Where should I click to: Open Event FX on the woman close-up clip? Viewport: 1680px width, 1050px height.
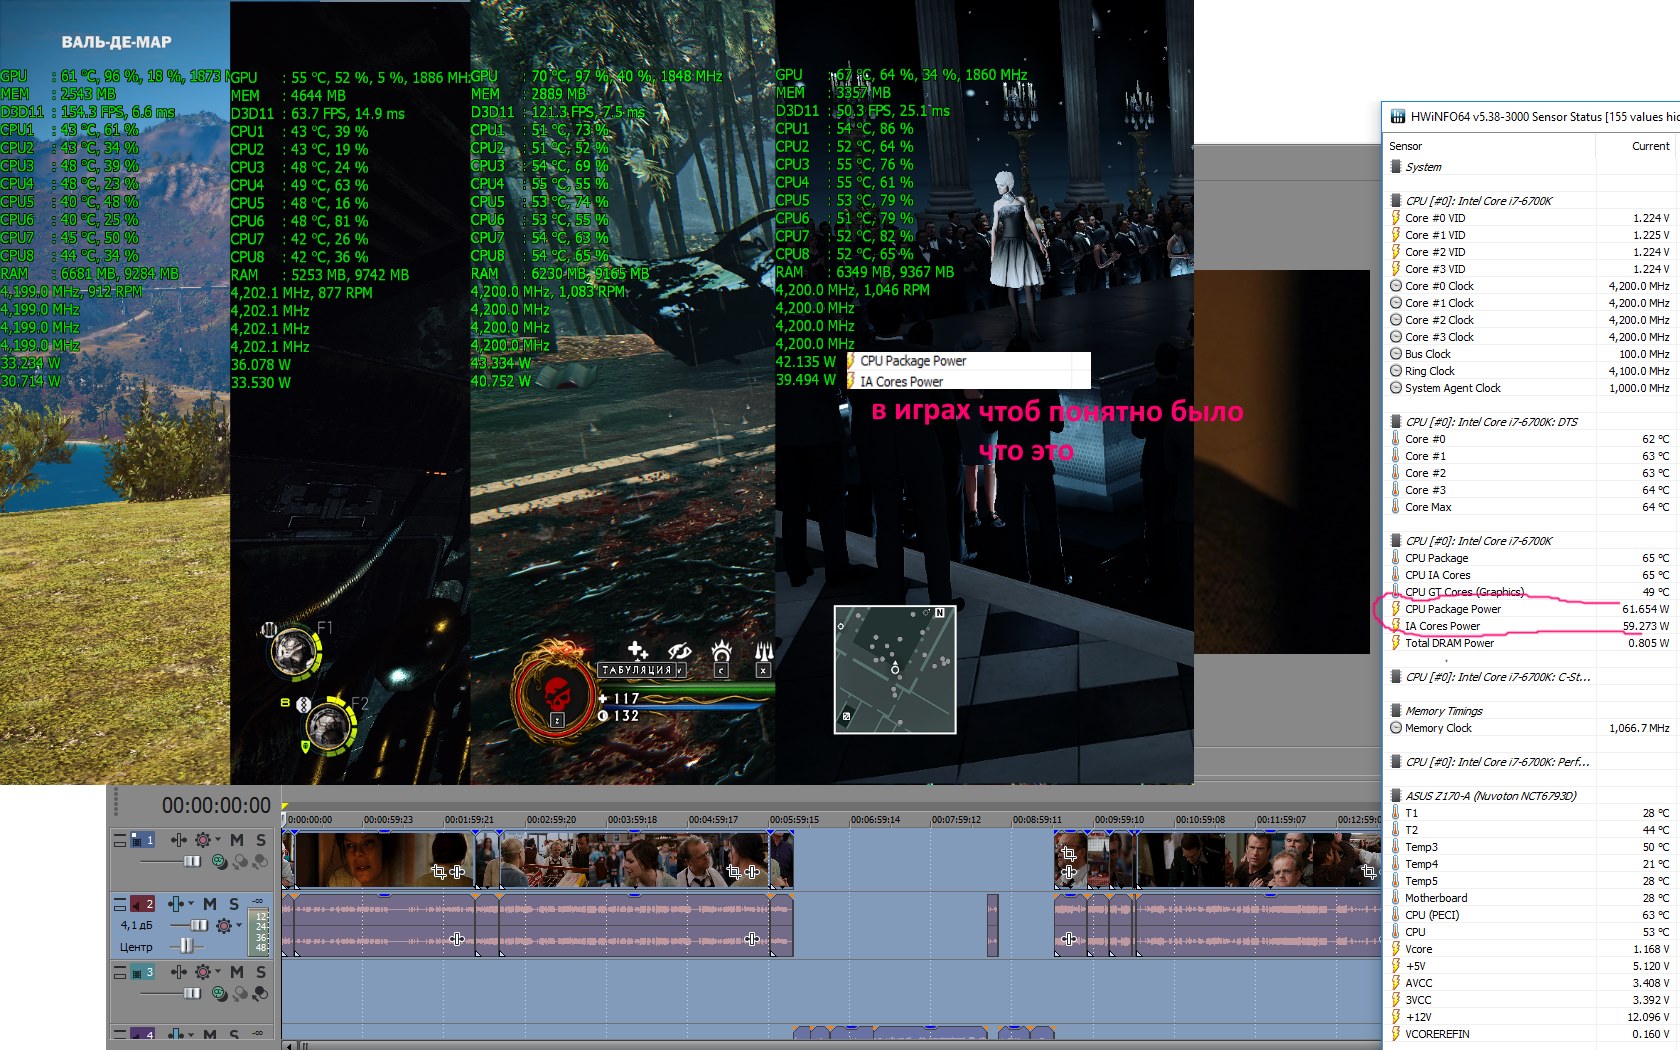pos(457,872)
